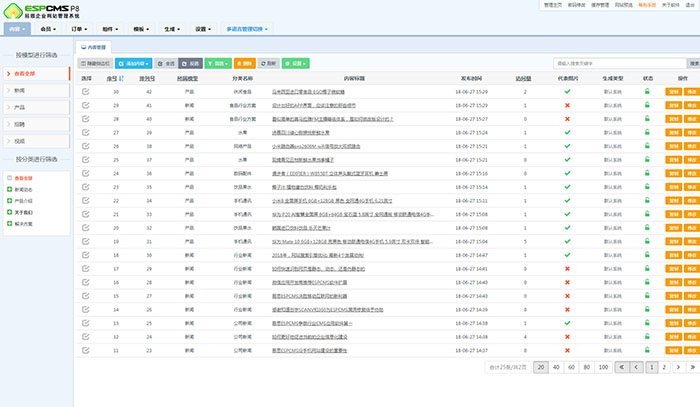The width and height of the screenshot is (700, 407).
Task: Click red X thumbnail icon in row 29
Action: click(x=567, y=104)
